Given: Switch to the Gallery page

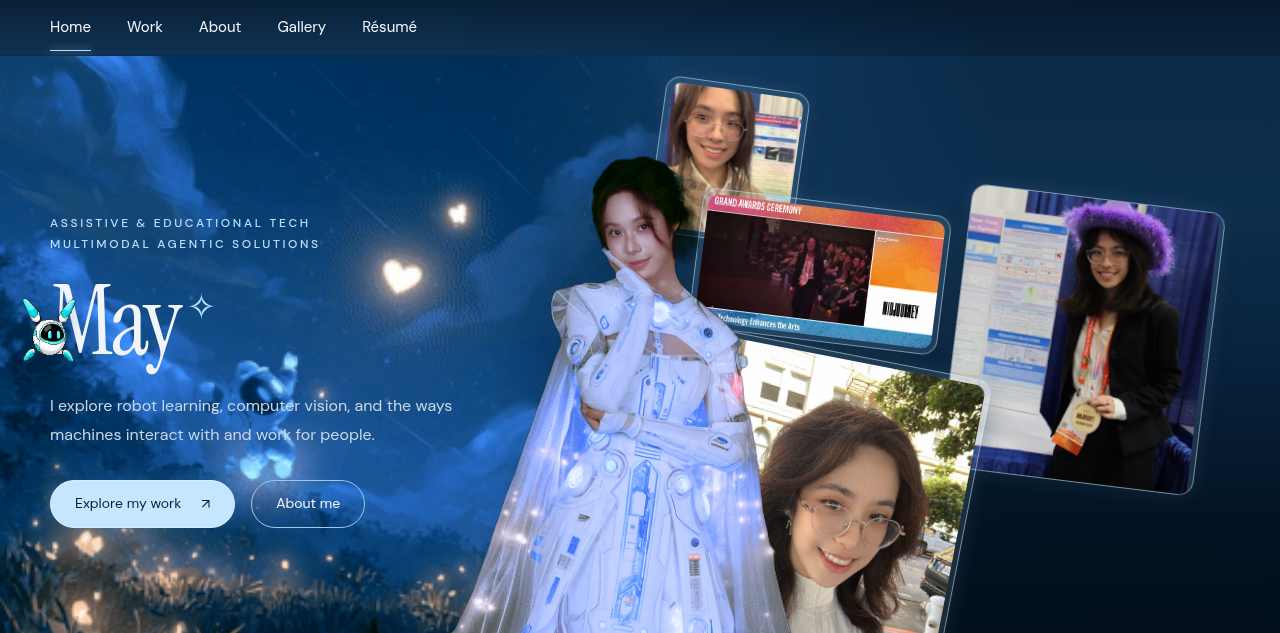Looking at the screenshot, I should coord(302,27).
